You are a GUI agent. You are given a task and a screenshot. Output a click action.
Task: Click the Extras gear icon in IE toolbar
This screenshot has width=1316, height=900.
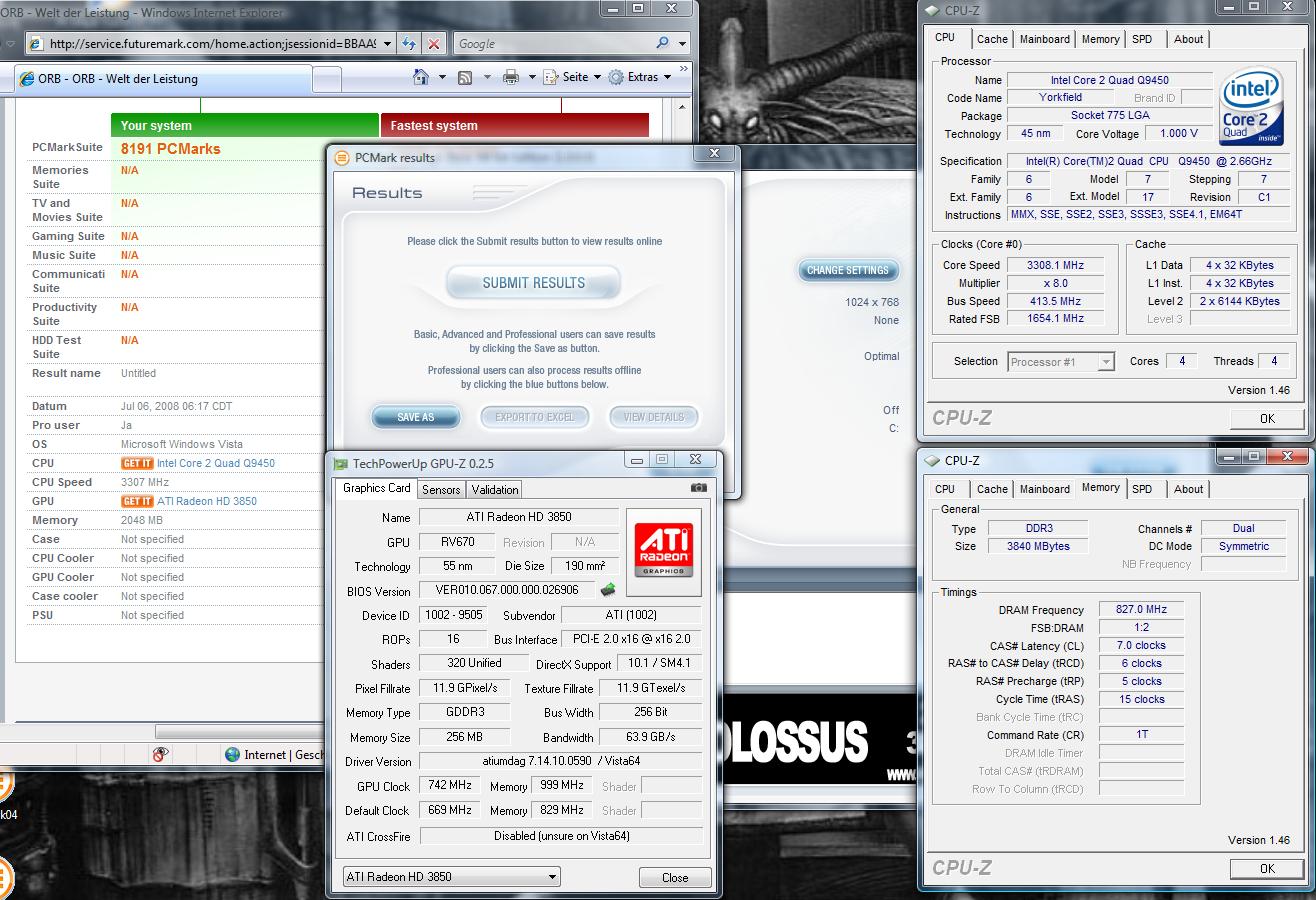[616, 77]
